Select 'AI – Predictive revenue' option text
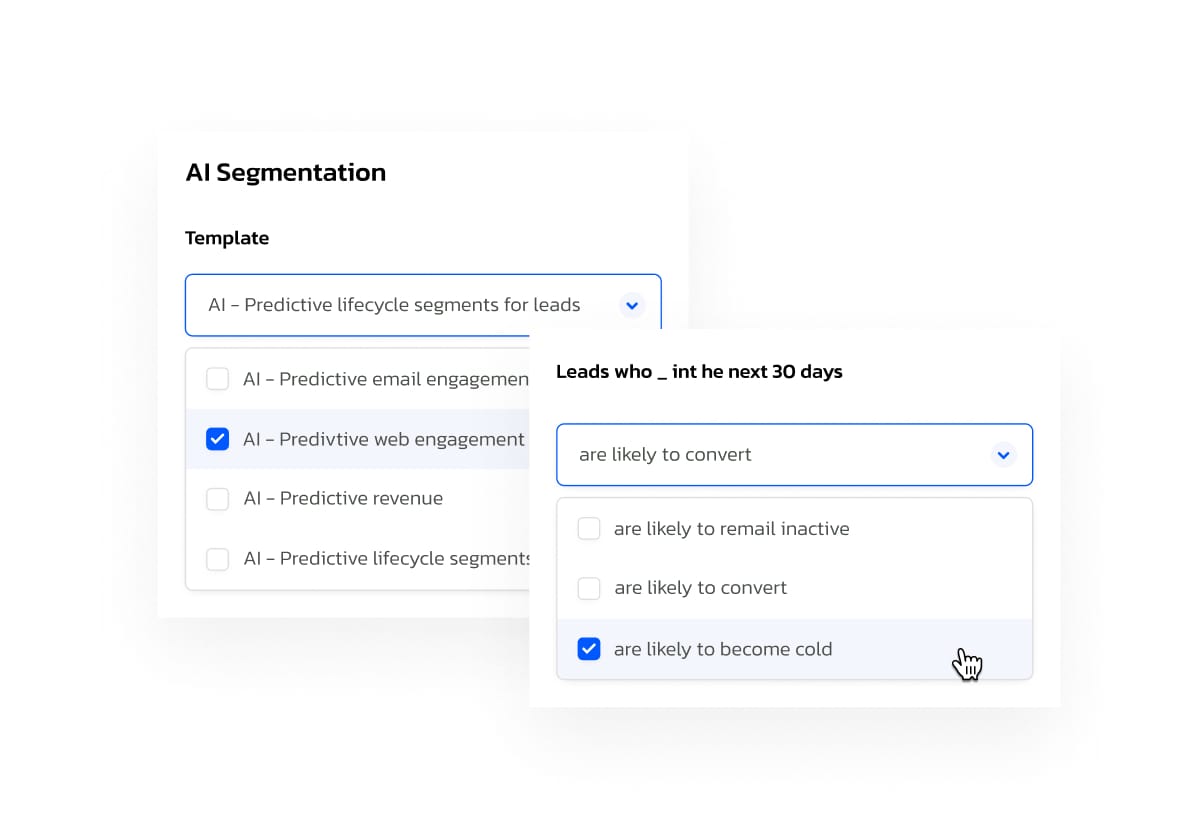Image resolution: width=1180 pixels, height=840 pixels. click(343, 498)
